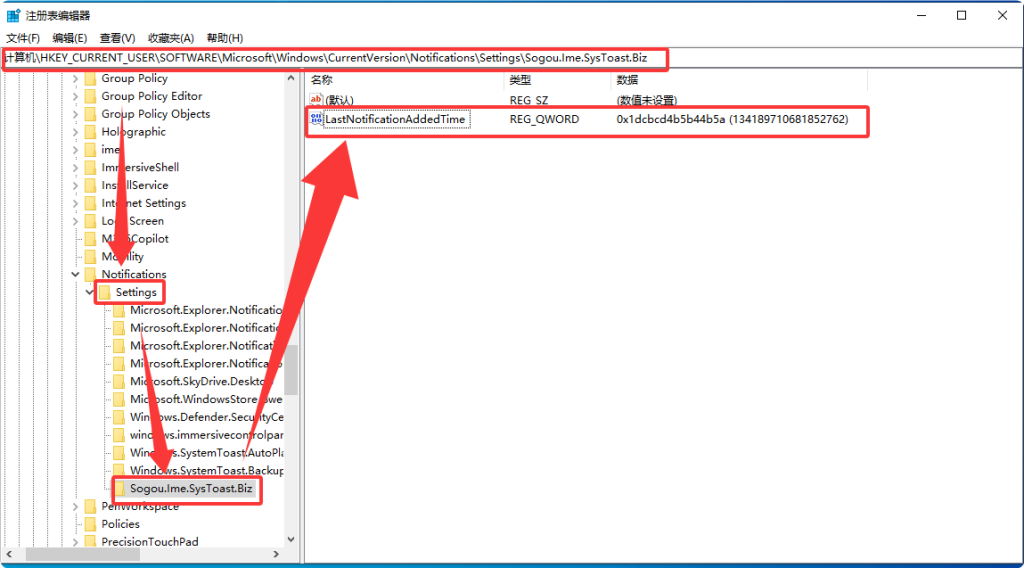
Task: Click the 0x1dcbcd4b5b44b5a data cell
Action: (x=732, y=119)
